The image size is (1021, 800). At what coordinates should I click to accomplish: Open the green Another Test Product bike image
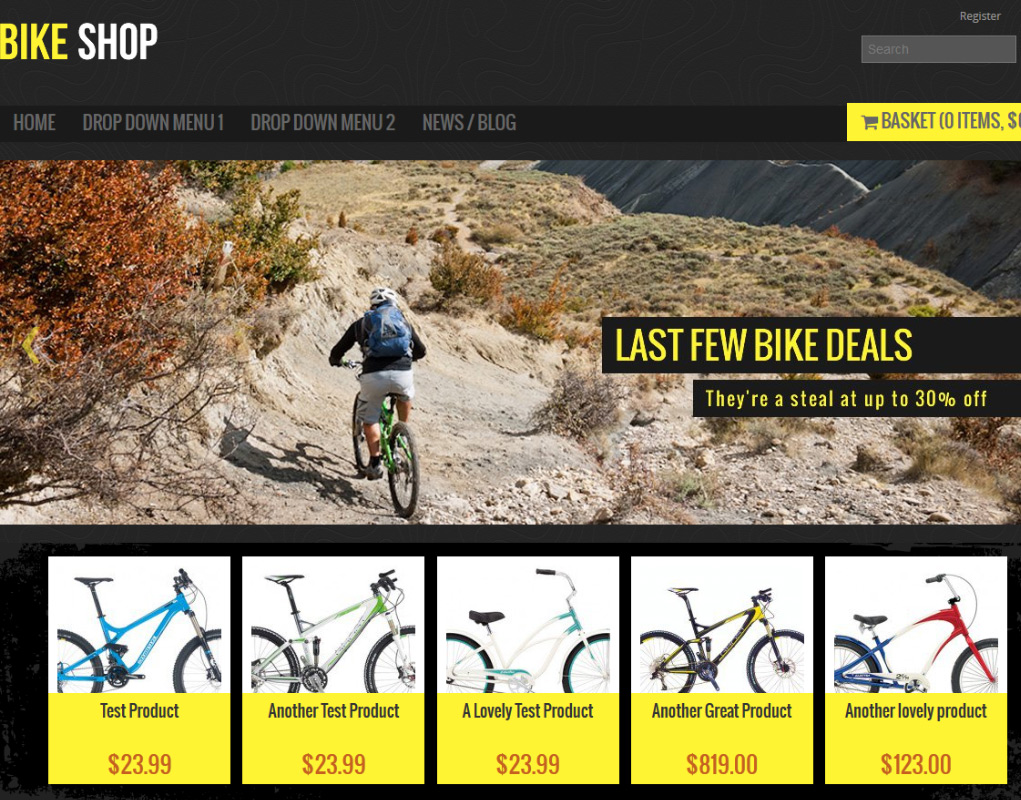(x=333, y=625)
